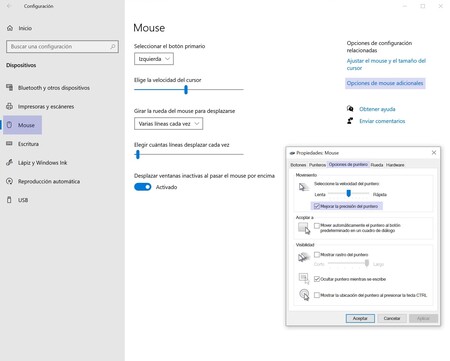Click the CTRL pointer location icon

tap(304, 294)
